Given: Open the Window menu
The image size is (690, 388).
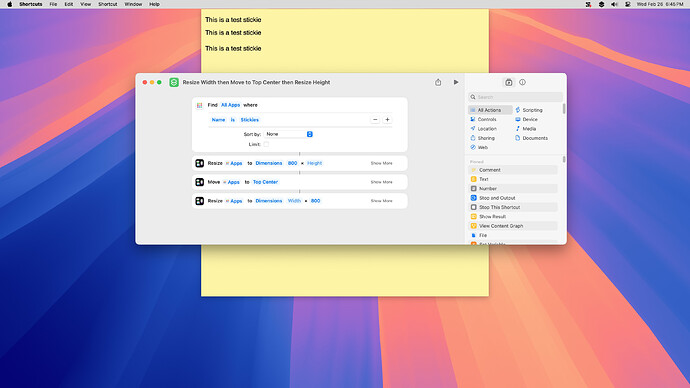Looking at the screenshot, I should click(133, 4).
